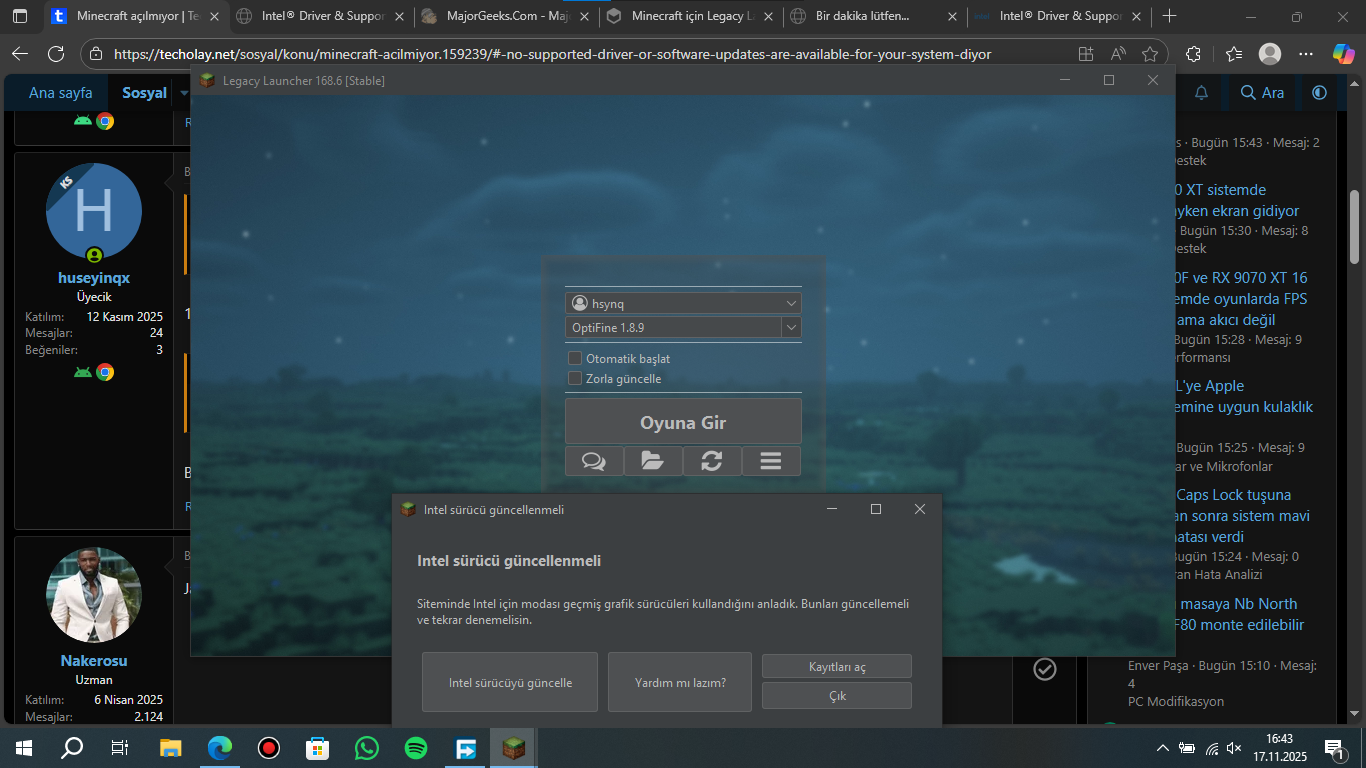Enable the Otomatik başlat checkbox
Viewport: 1366px width, 768px height.
click(x=575, y=358)
